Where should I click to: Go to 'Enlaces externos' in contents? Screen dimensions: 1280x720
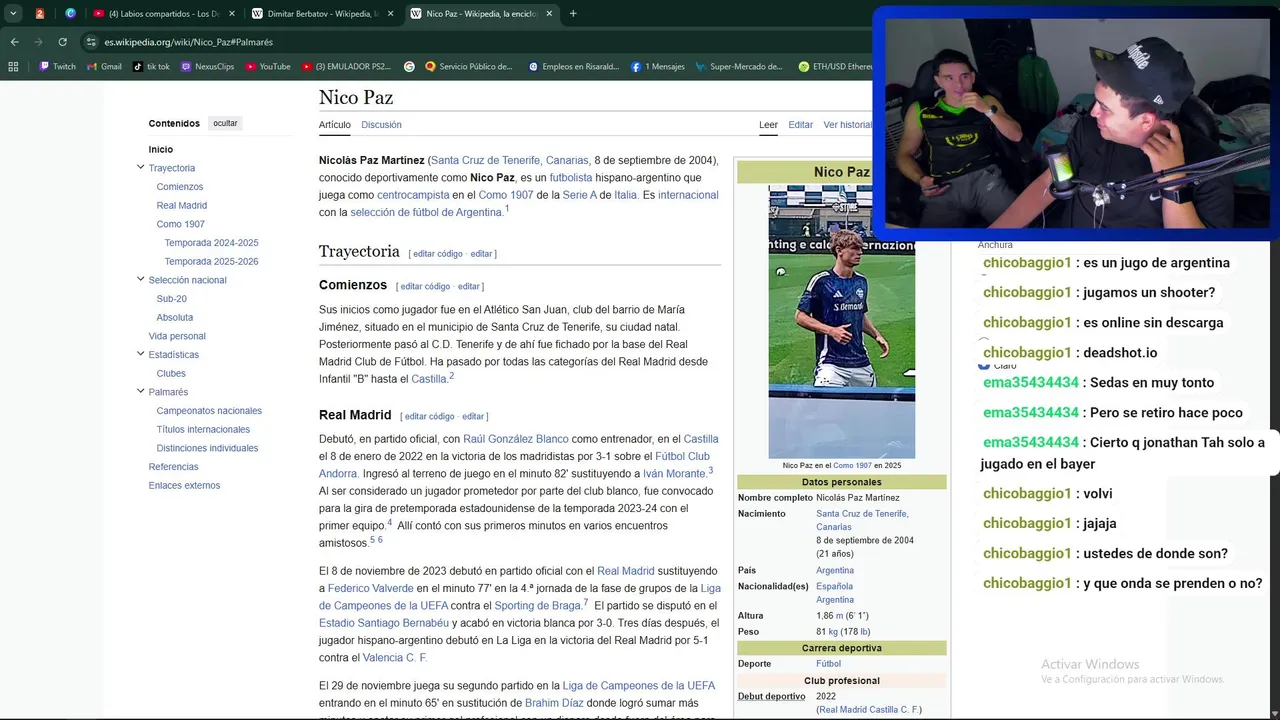coord(184,486)
